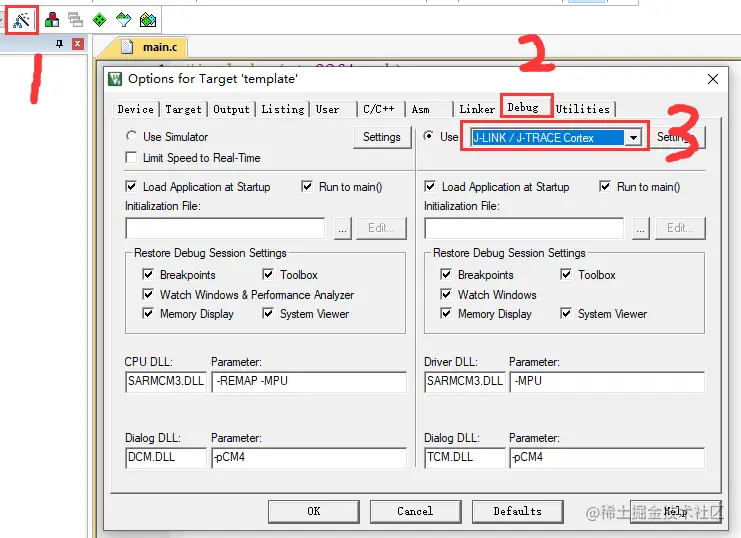The width and height of the screenshot is (741, 538).
Task: Click the Manage Project Items icon
Action: (x=52, y=20)
